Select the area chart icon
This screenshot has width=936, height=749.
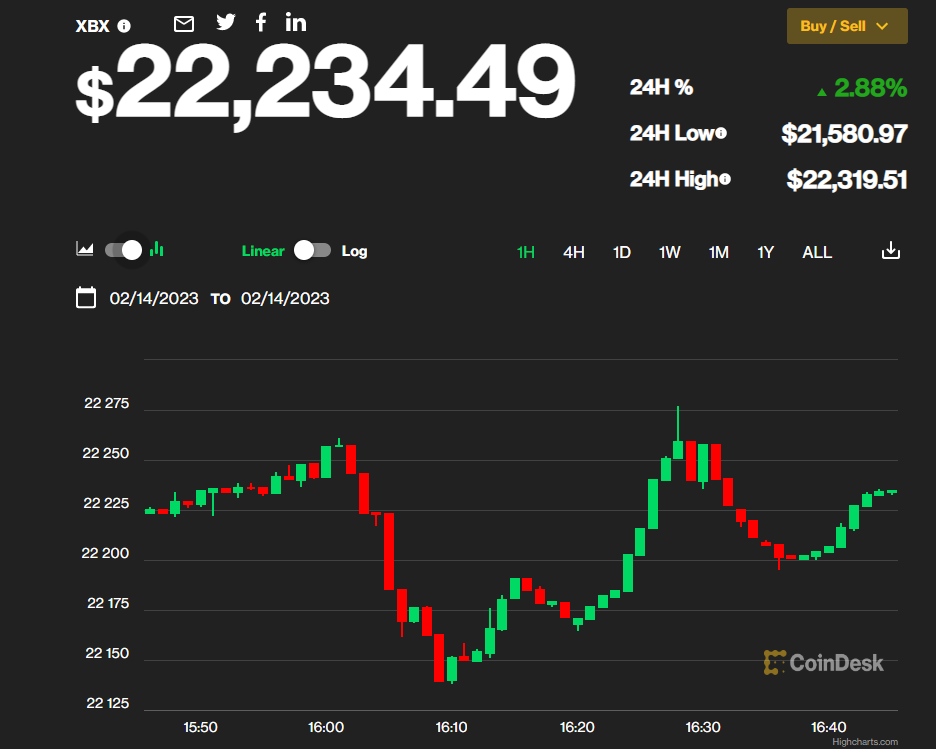pos(85,249)
